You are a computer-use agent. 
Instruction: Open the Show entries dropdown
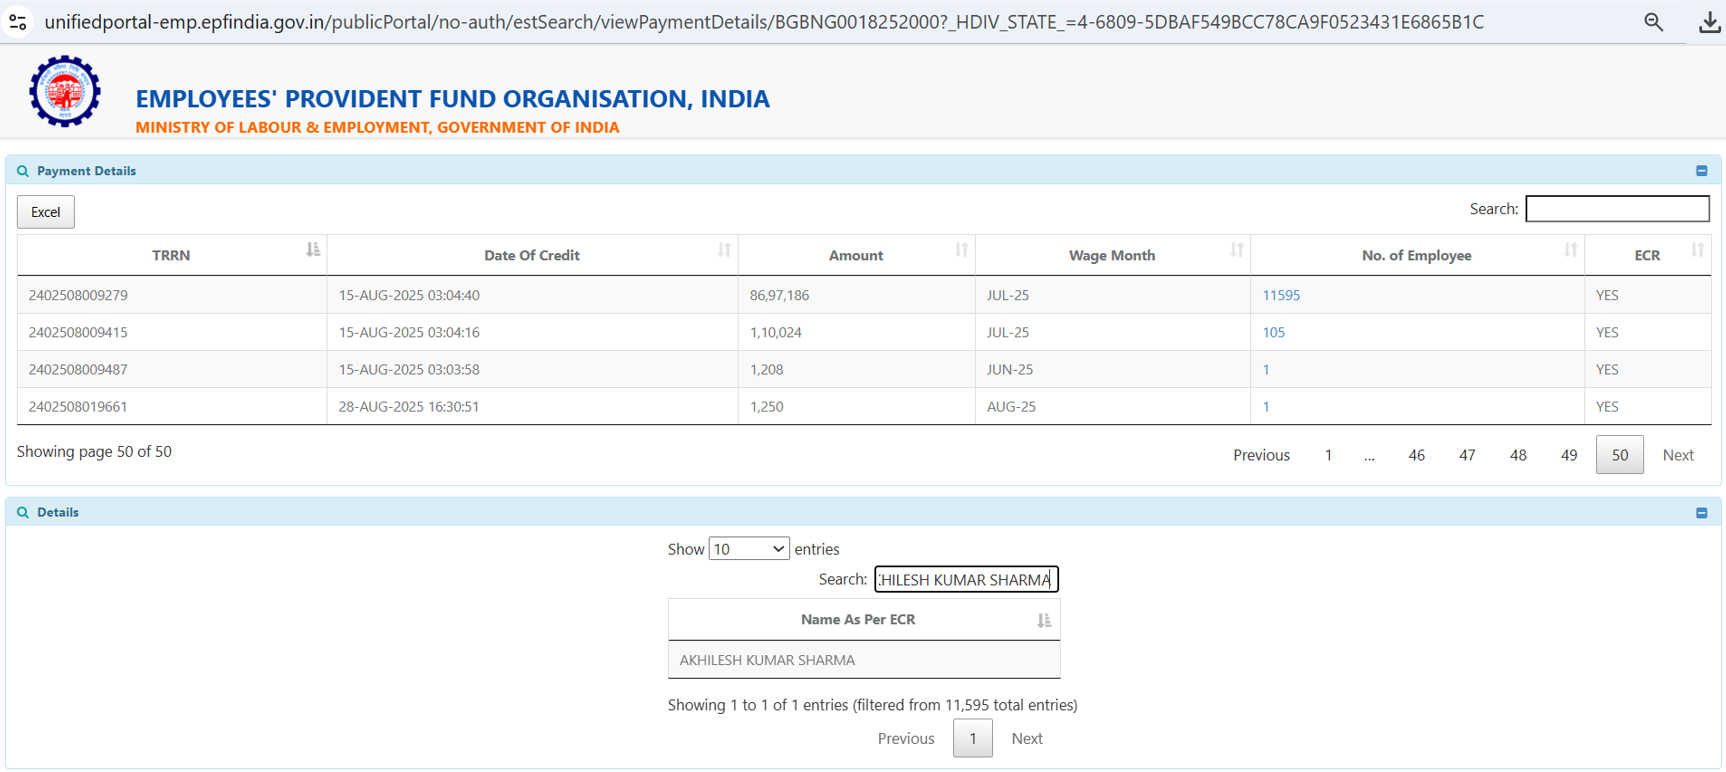748,549
